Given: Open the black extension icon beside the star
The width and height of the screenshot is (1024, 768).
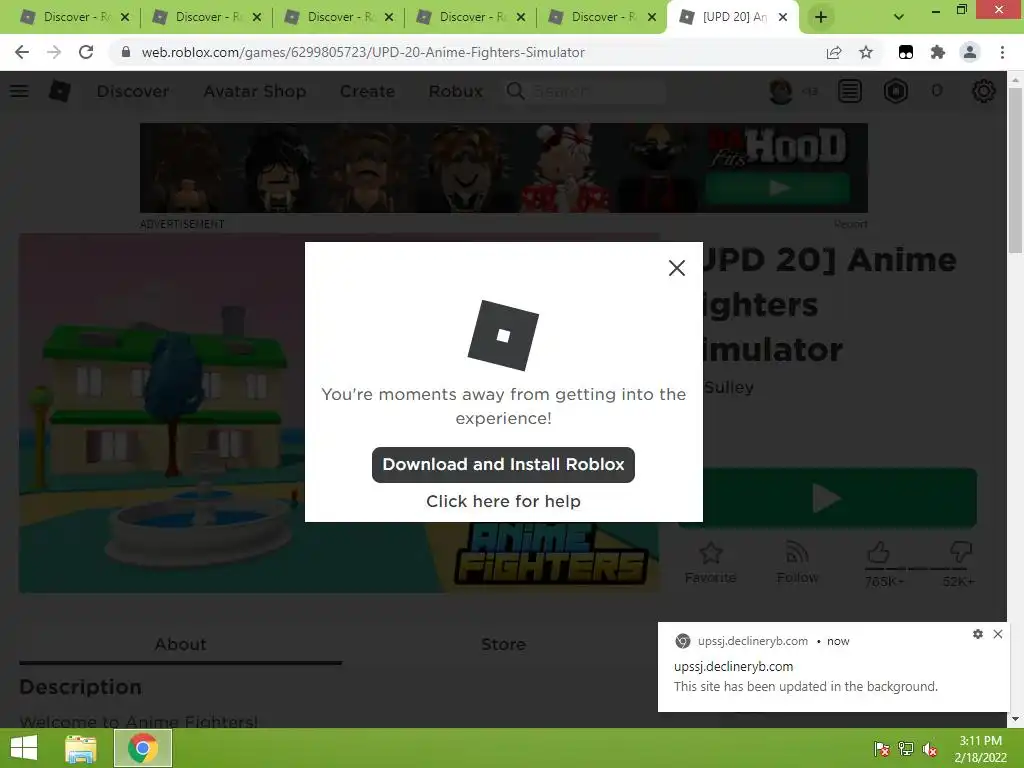Looking at the screenshot, I should pos(906,52).
